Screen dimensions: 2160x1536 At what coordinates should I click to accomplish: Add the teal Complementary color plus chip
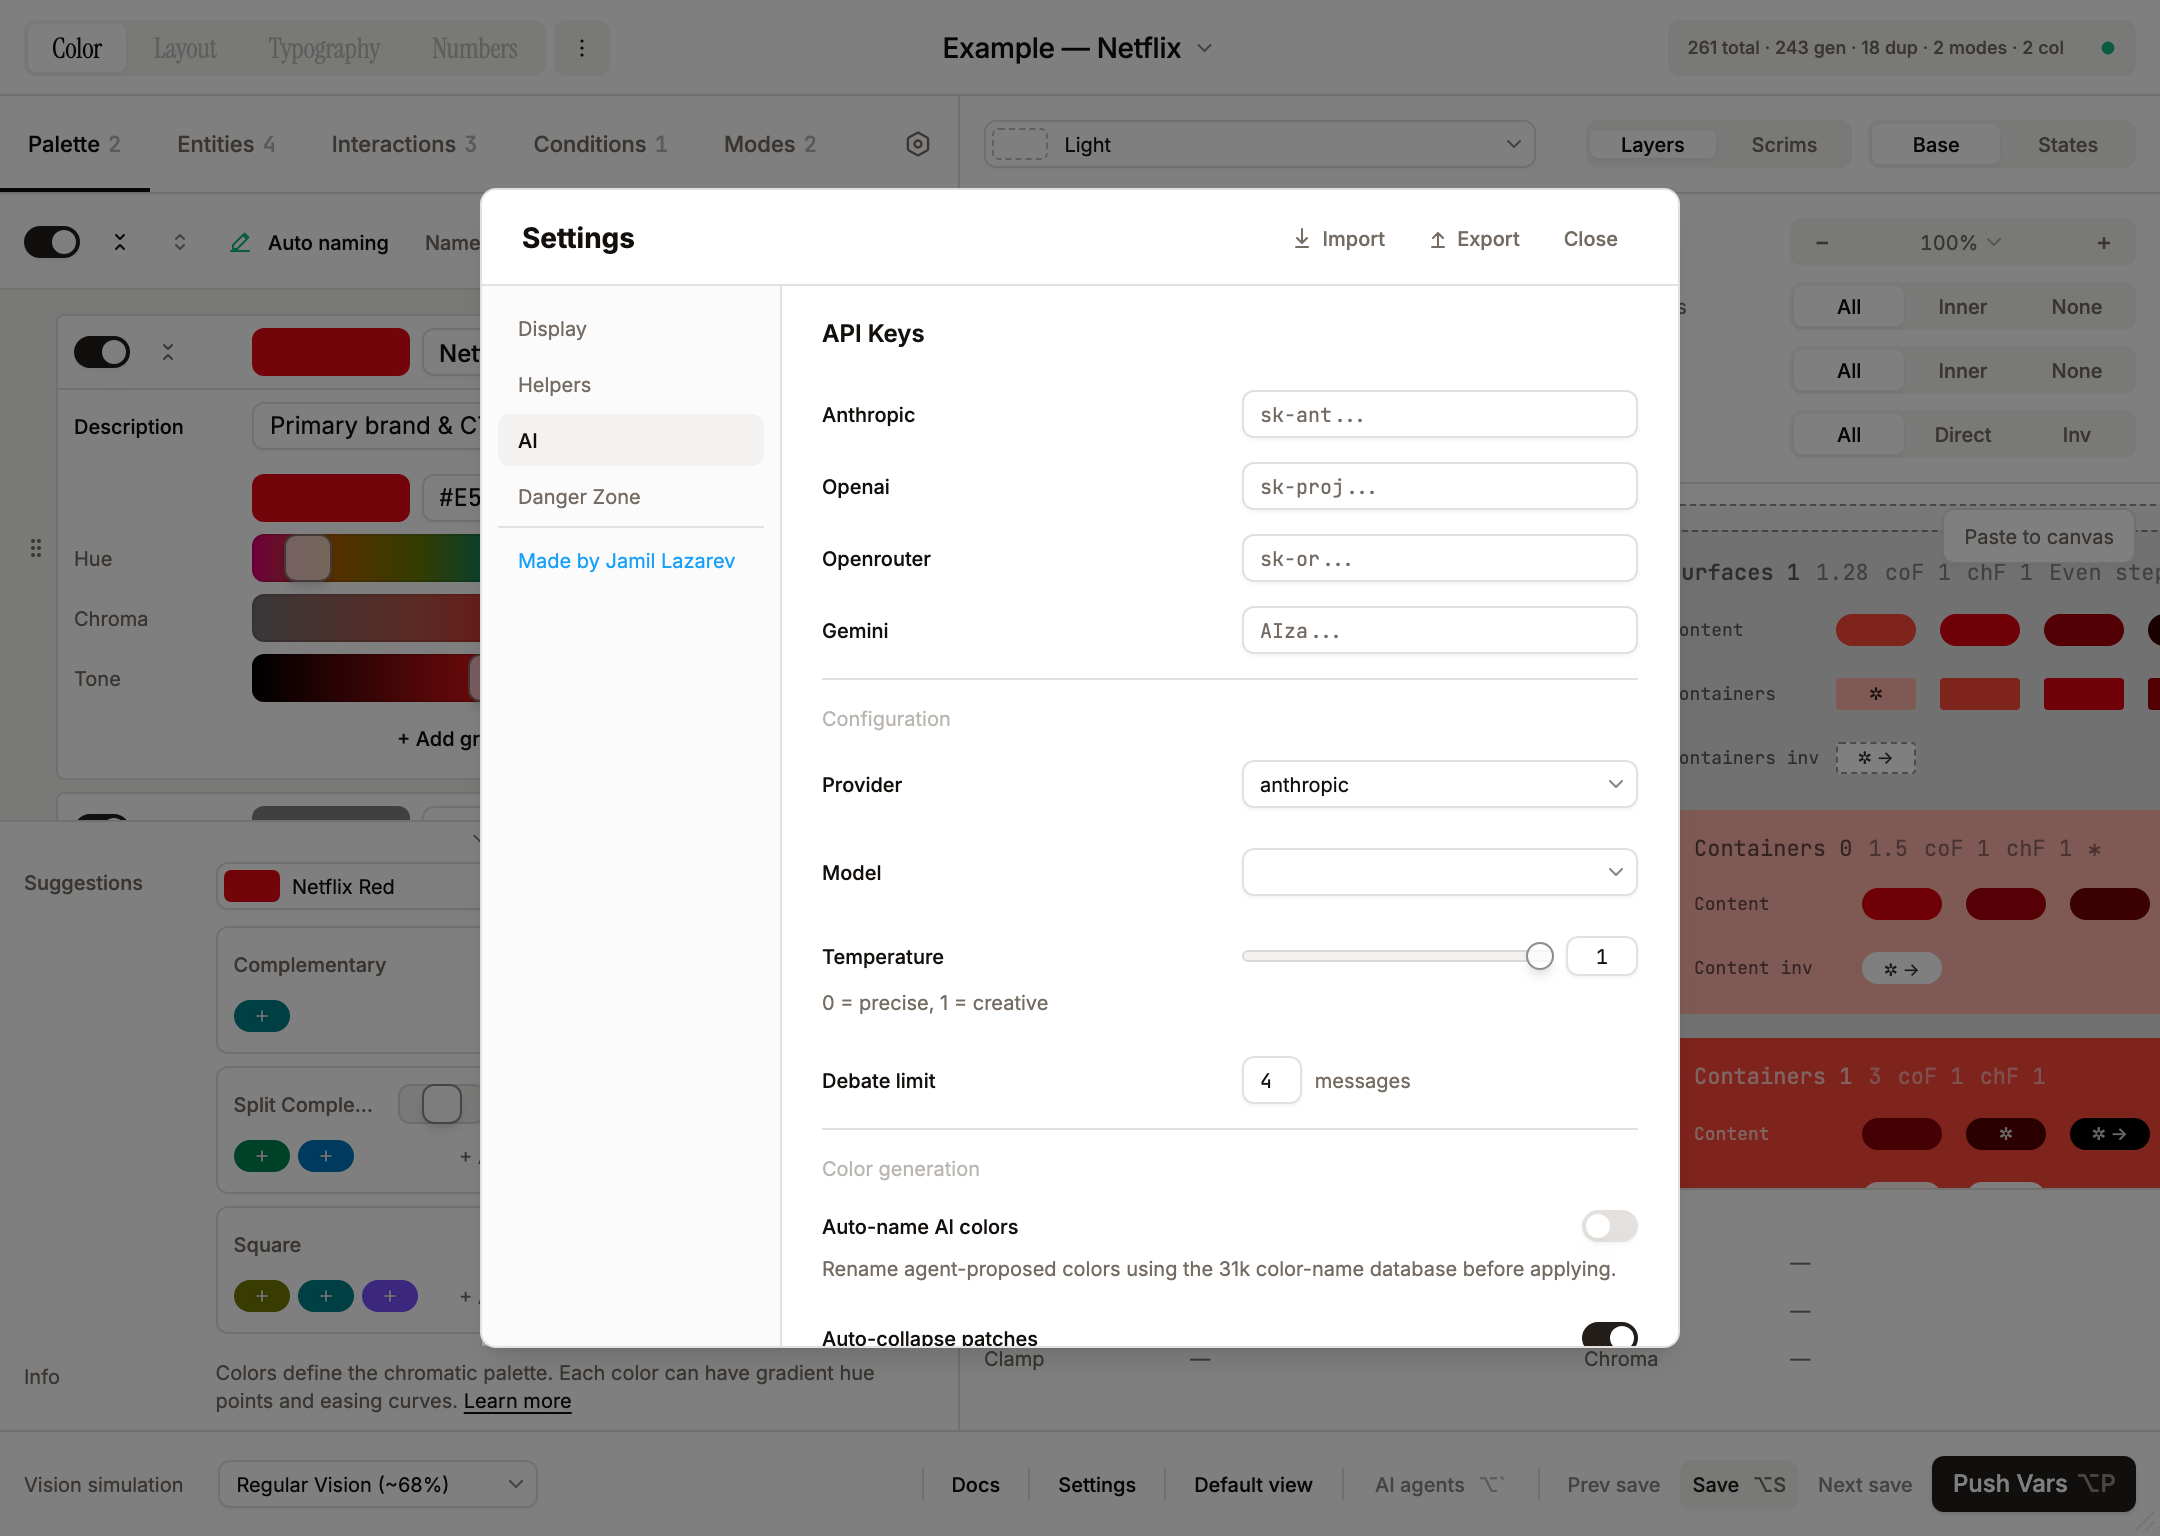262,1016
